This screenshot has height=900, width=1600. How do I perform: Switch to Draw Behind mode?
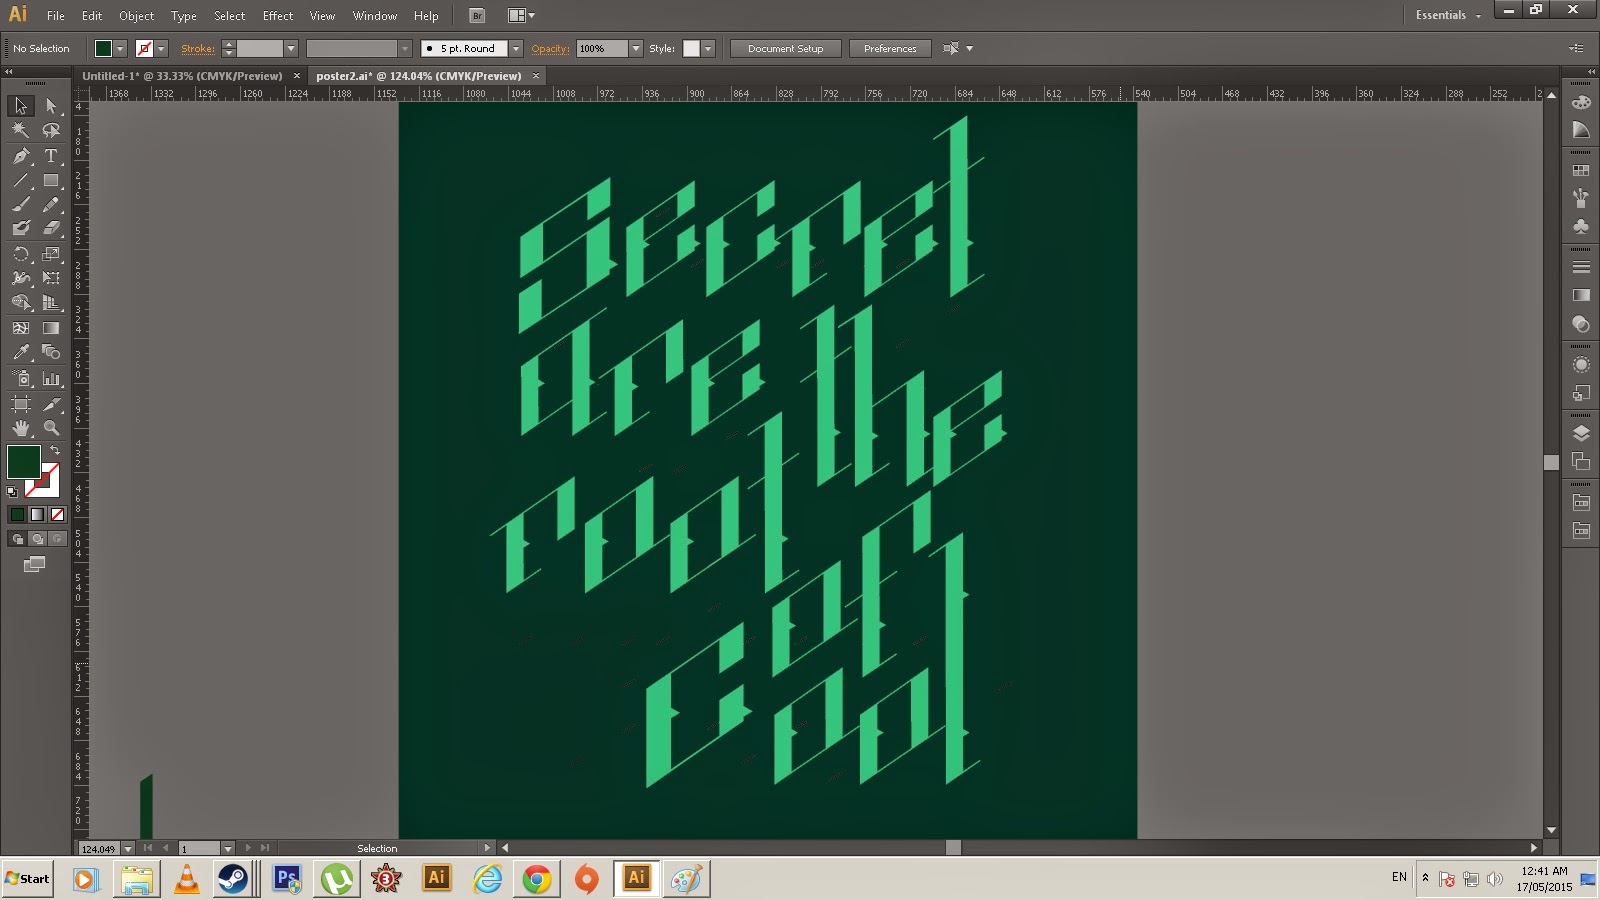(37, 539)
